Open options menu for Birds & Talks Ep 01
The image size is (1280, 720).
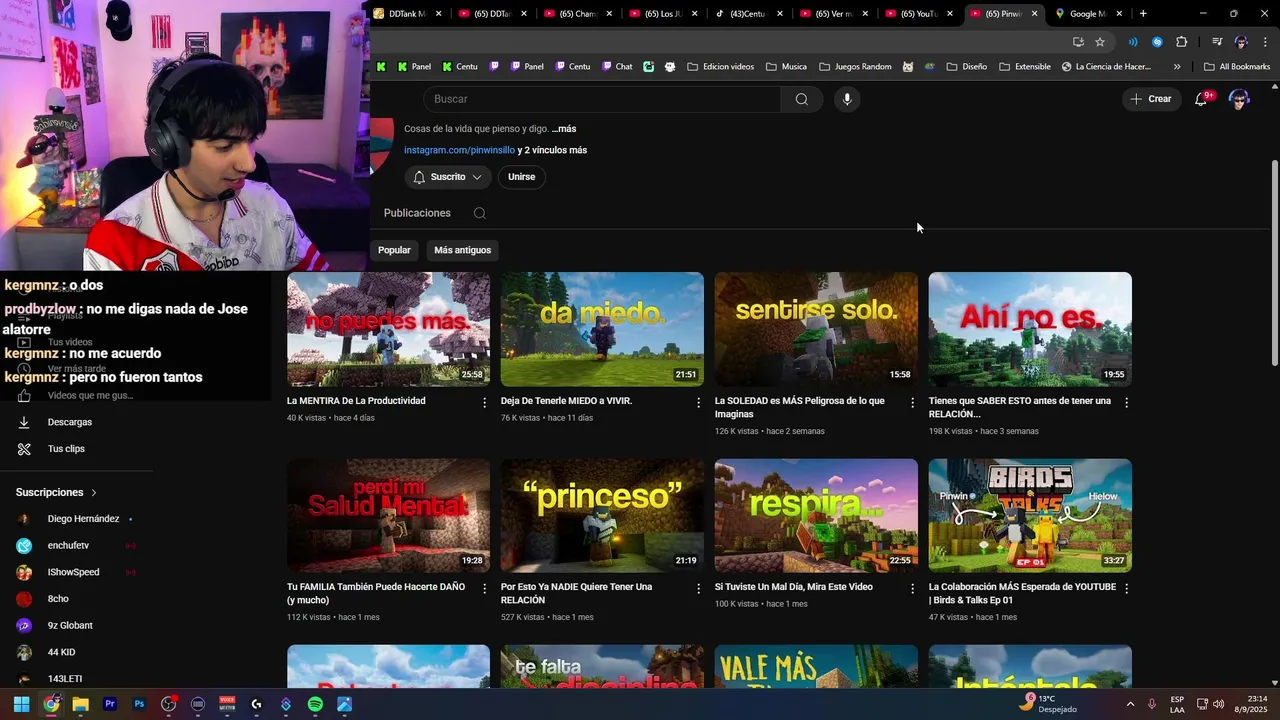pos(1127,589)
